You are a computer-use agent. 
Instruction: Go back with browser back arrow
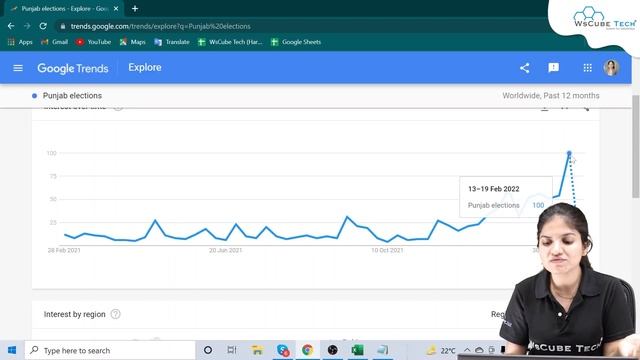point(11,26)
